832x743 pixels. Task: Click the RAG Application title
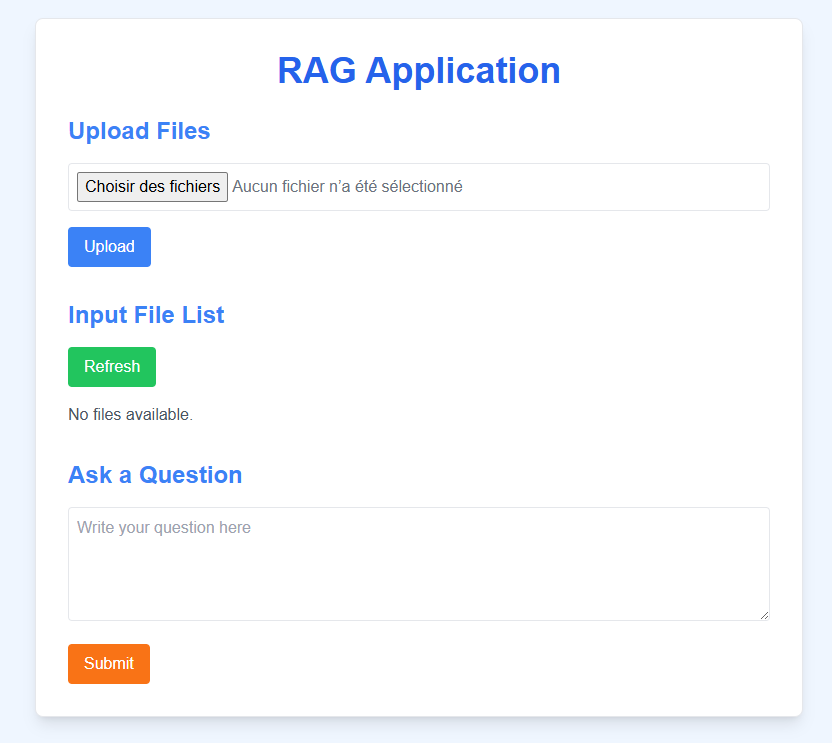click(418, 70)
